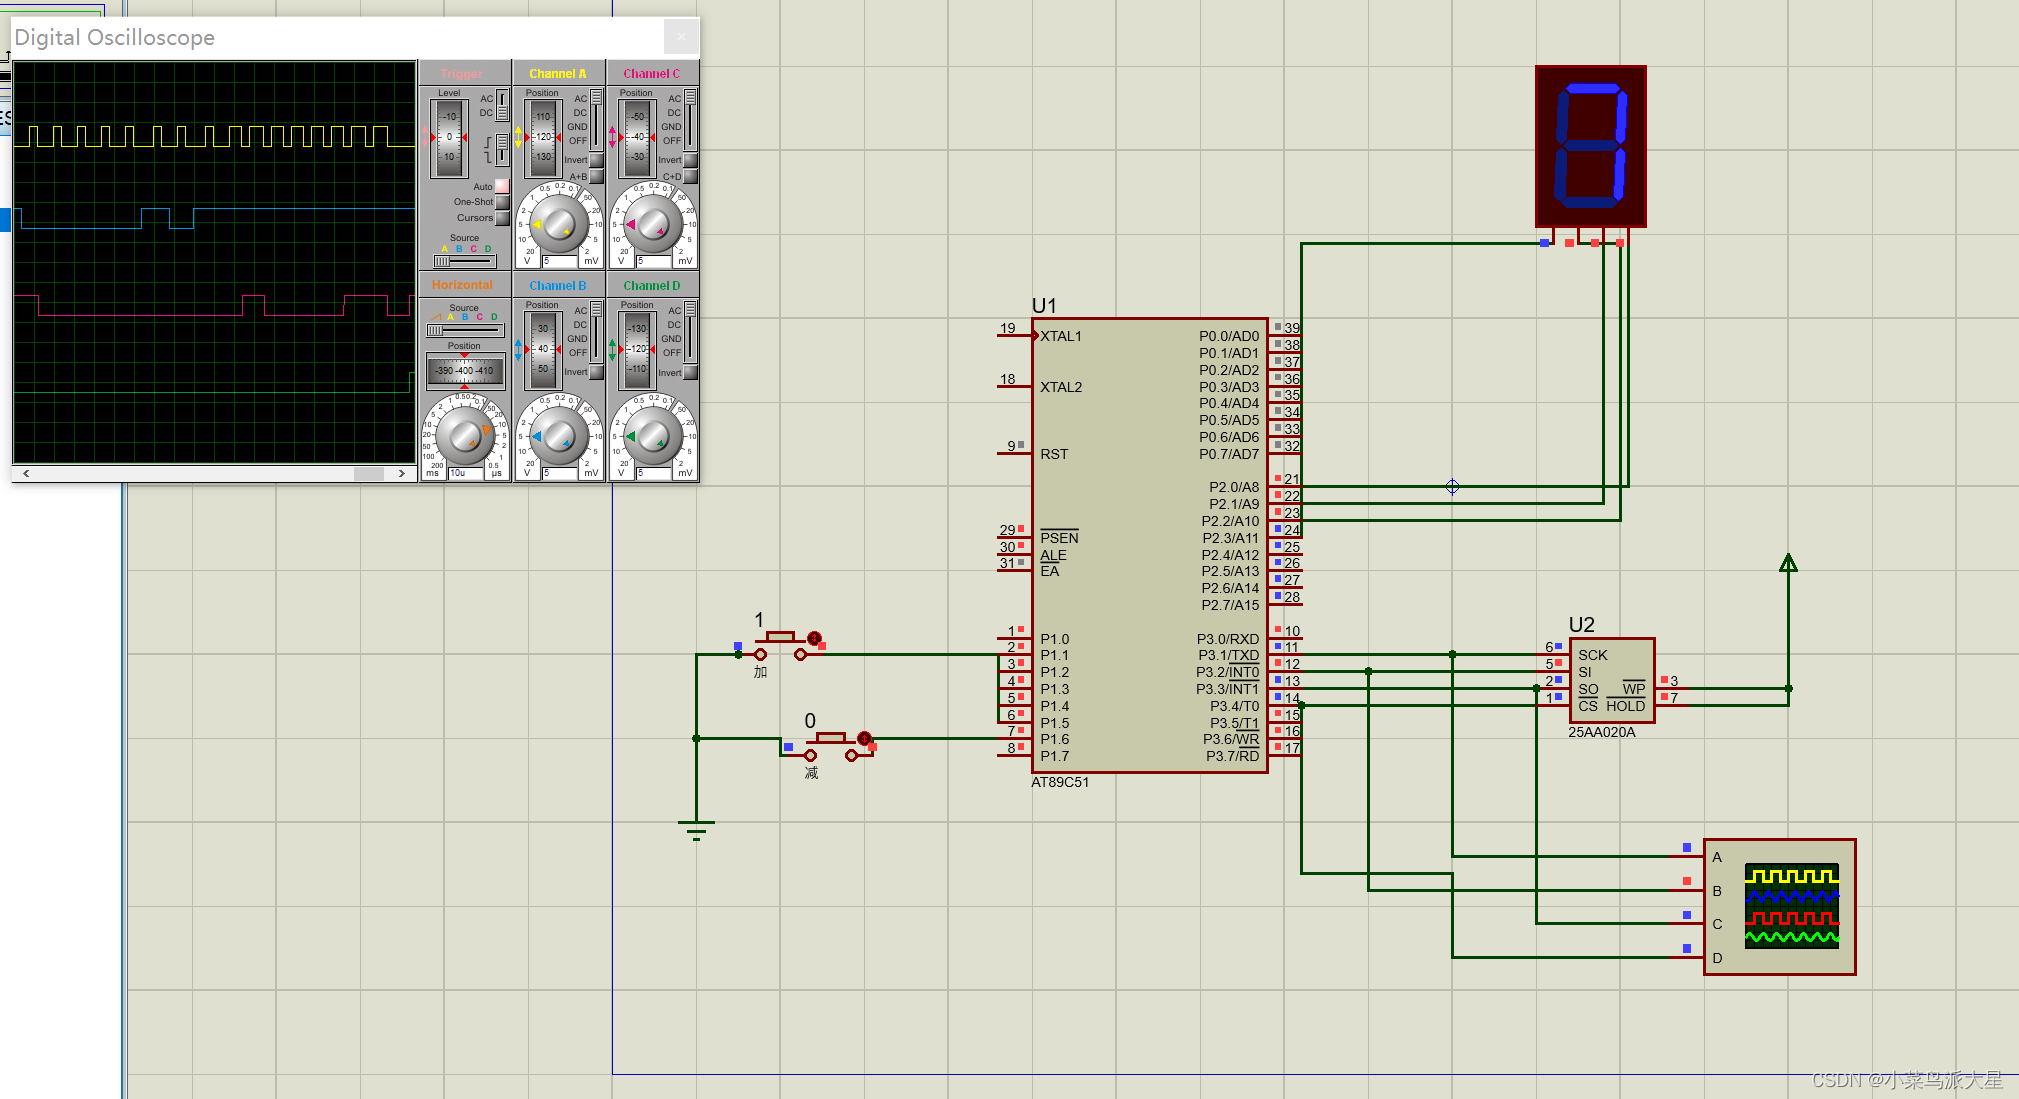The width and height of the screenshot is (2019, 1099).
Task: Enable the A+B sum button
Action: 597,177
